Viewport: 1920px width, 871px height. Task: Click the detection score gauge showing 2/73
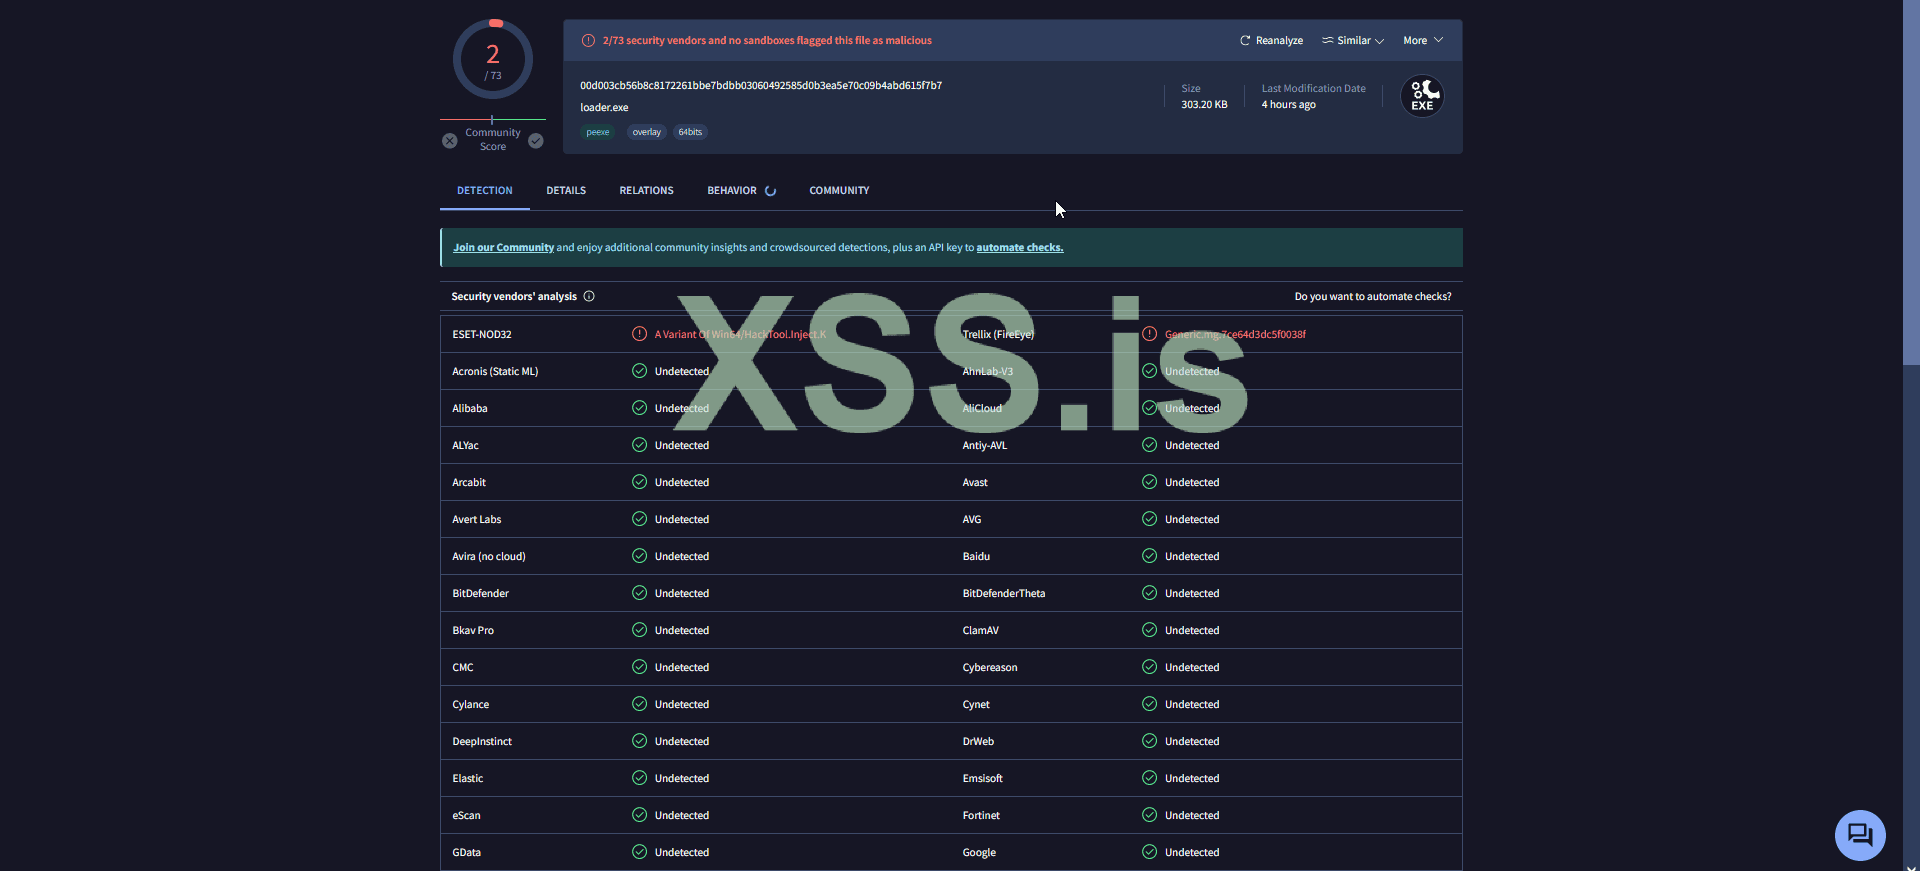[493, 59]
